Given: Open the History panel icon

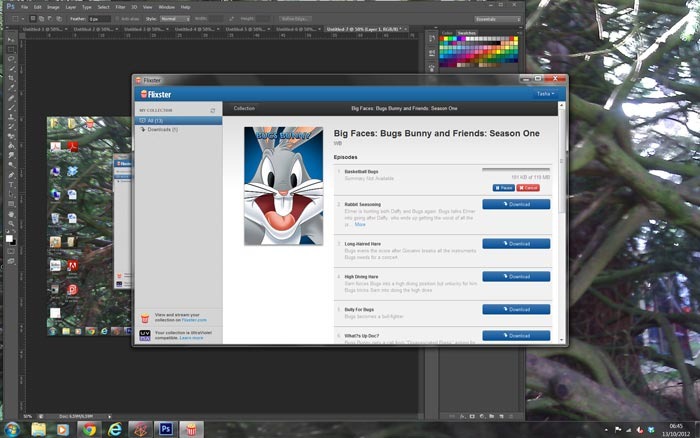Looking at the screenshot, I should click(x=432, y=39).
